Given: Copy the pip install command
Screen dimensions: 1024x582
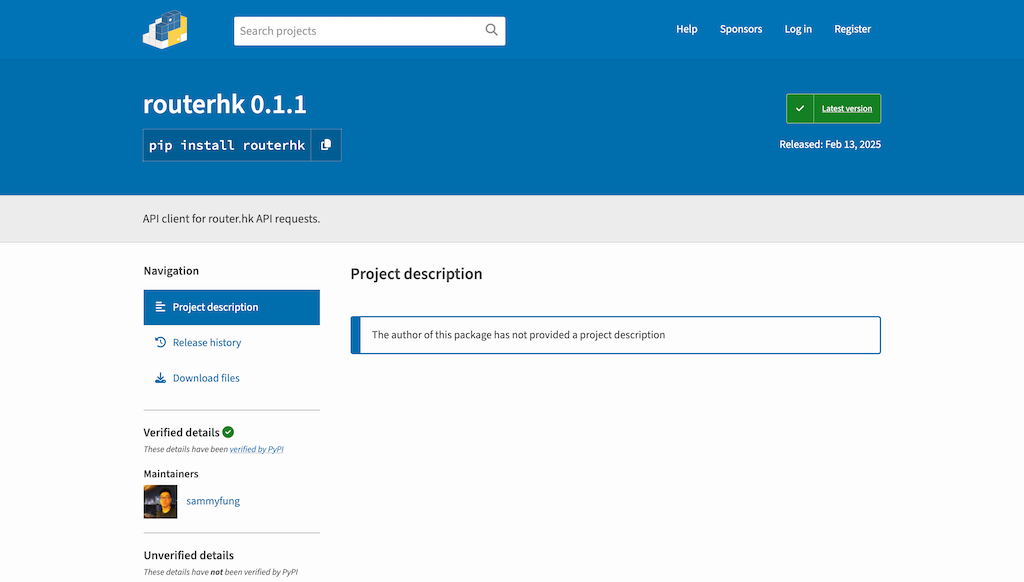Looking at the screenshot, I should [x=326, y=145].
